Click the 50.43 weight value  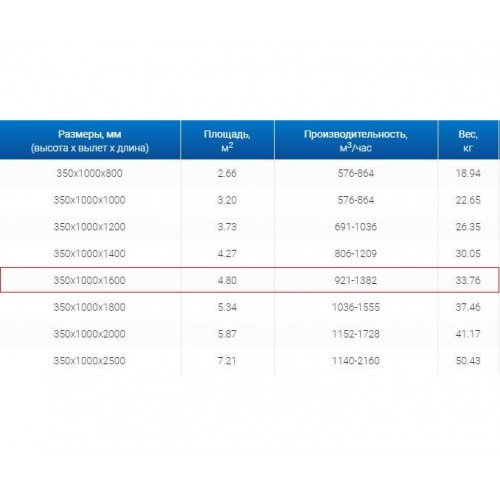point(468,360)
